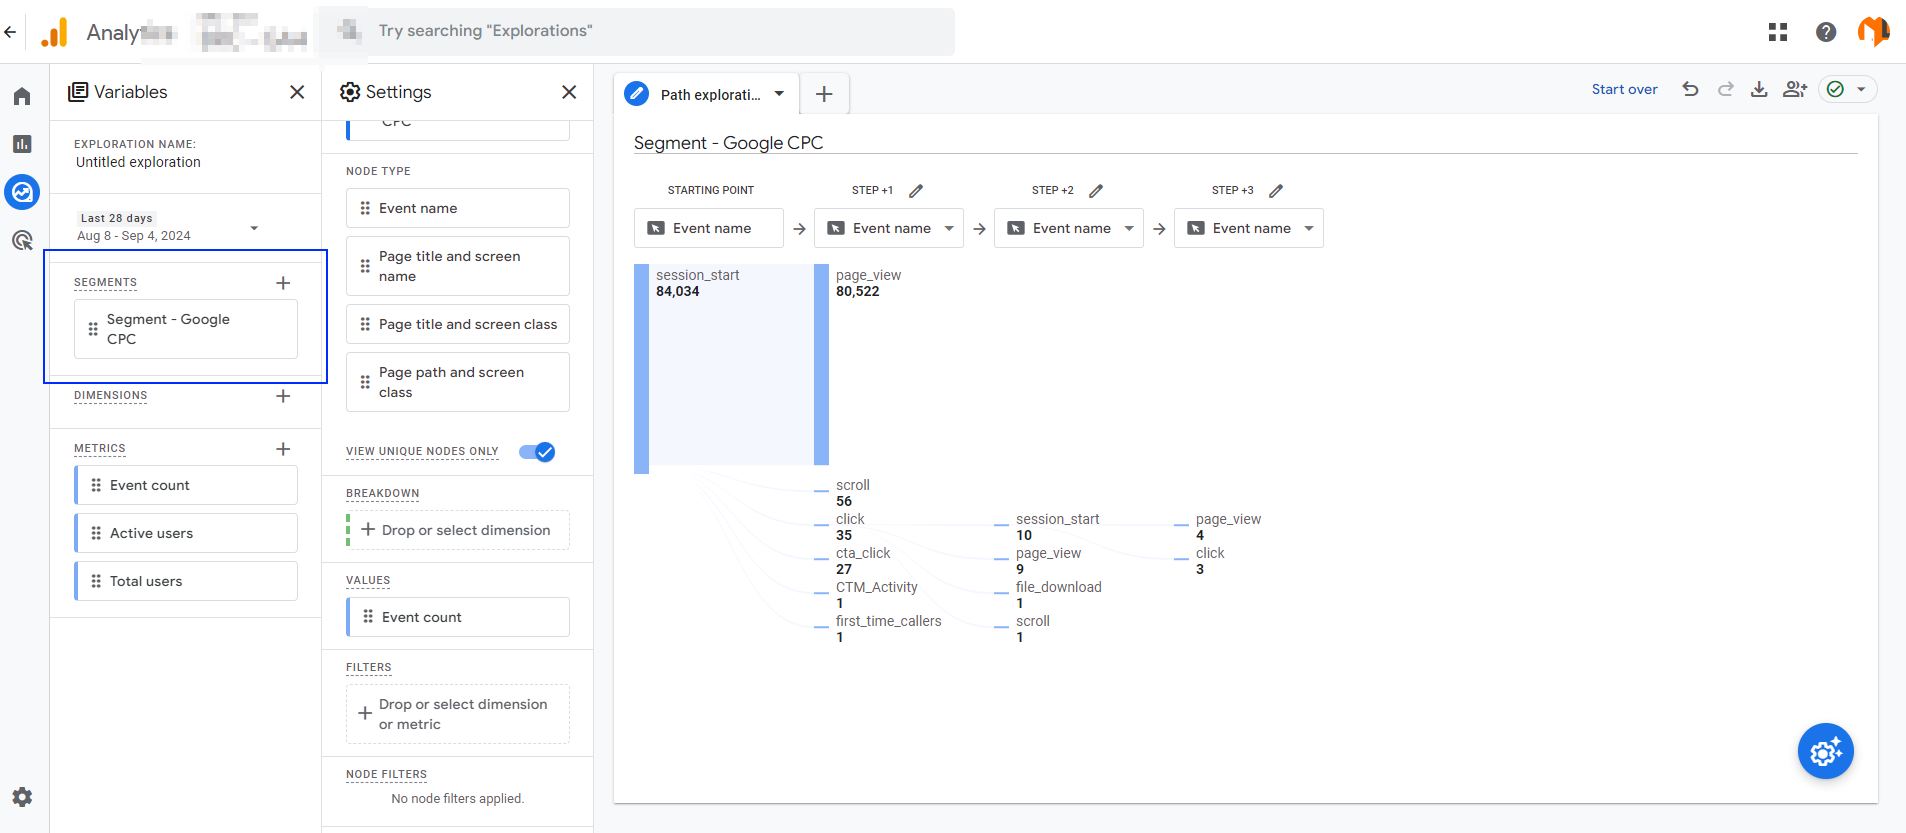Select the Total users metric
Screen dimensions: 1906x833
point(186,581)
